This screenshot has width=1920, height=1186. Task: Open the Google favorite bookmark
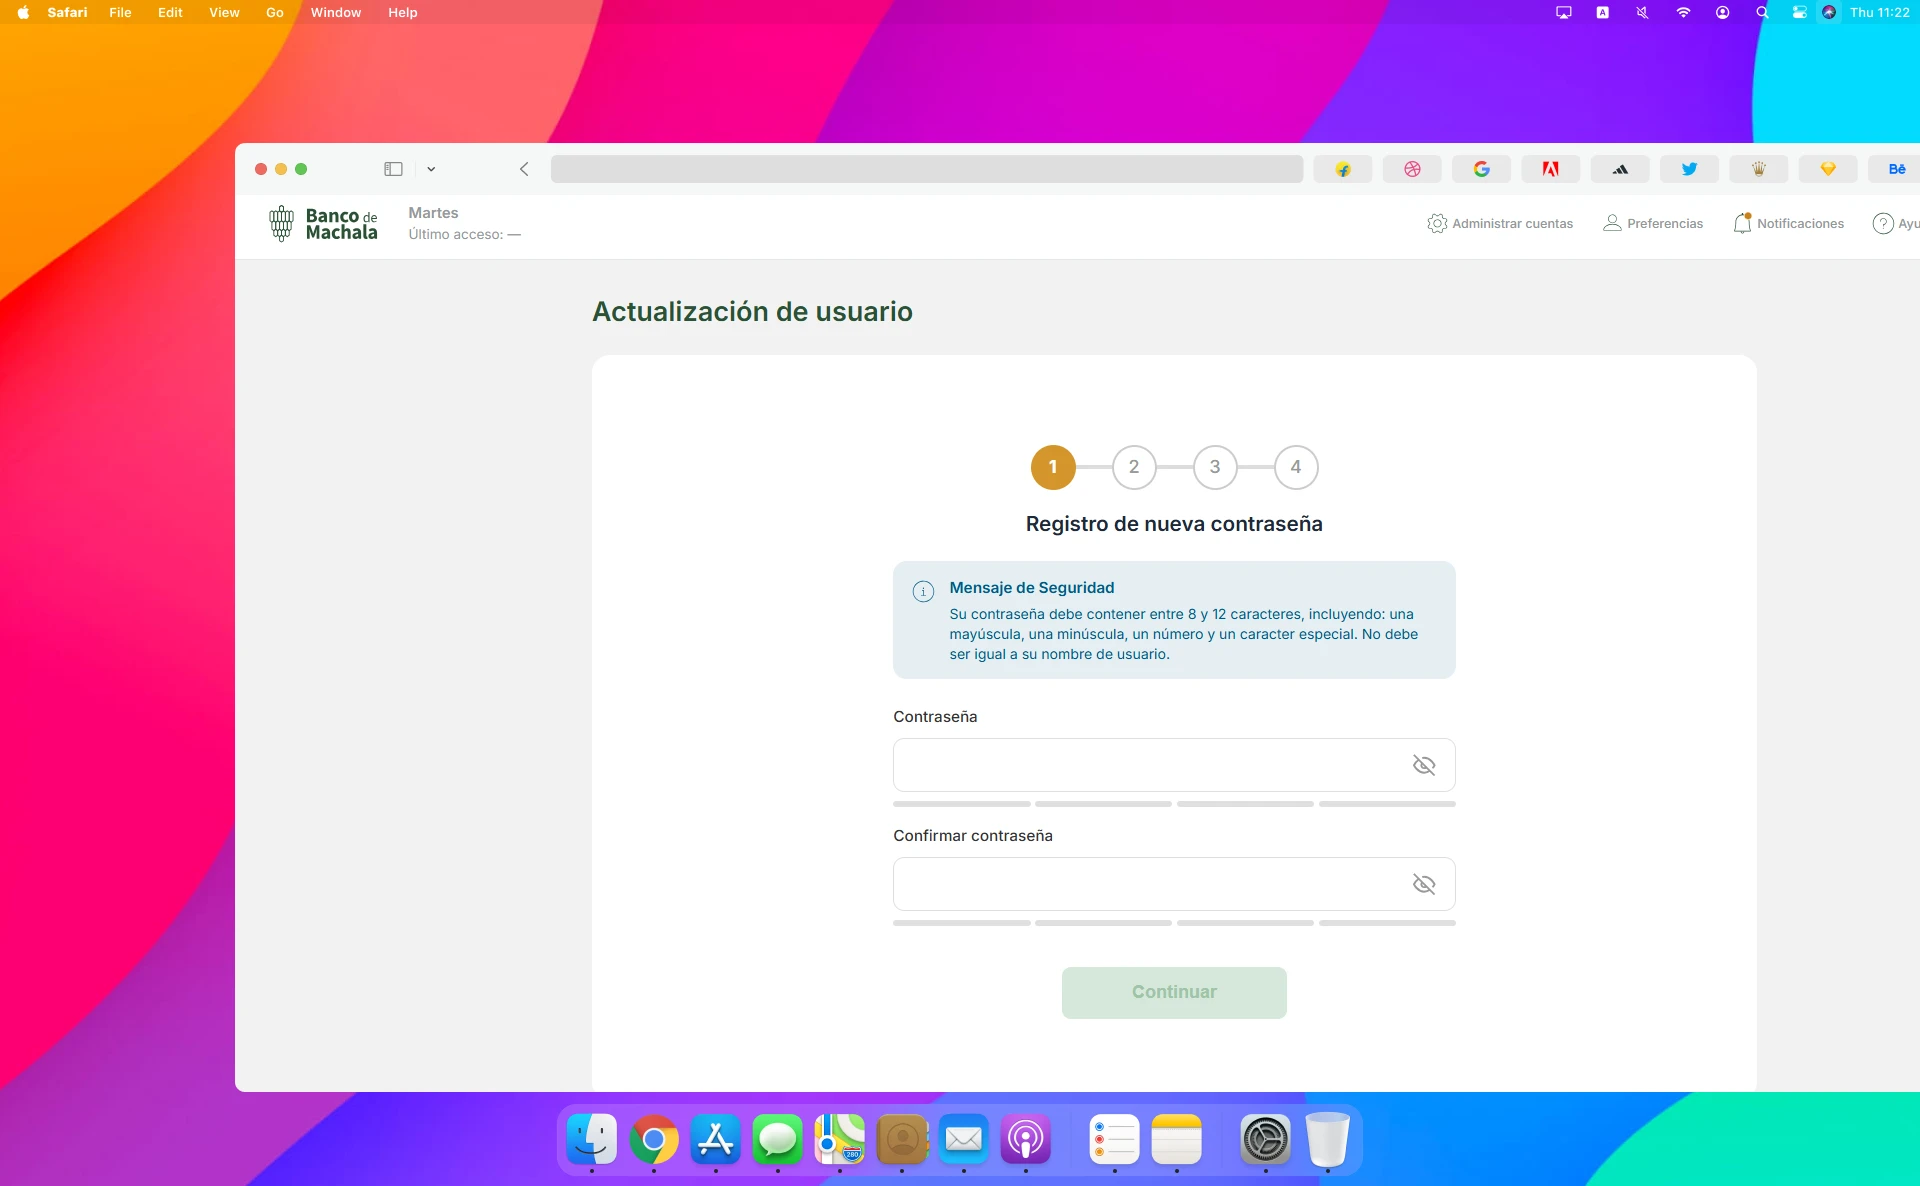click(x=1481, y=169)
